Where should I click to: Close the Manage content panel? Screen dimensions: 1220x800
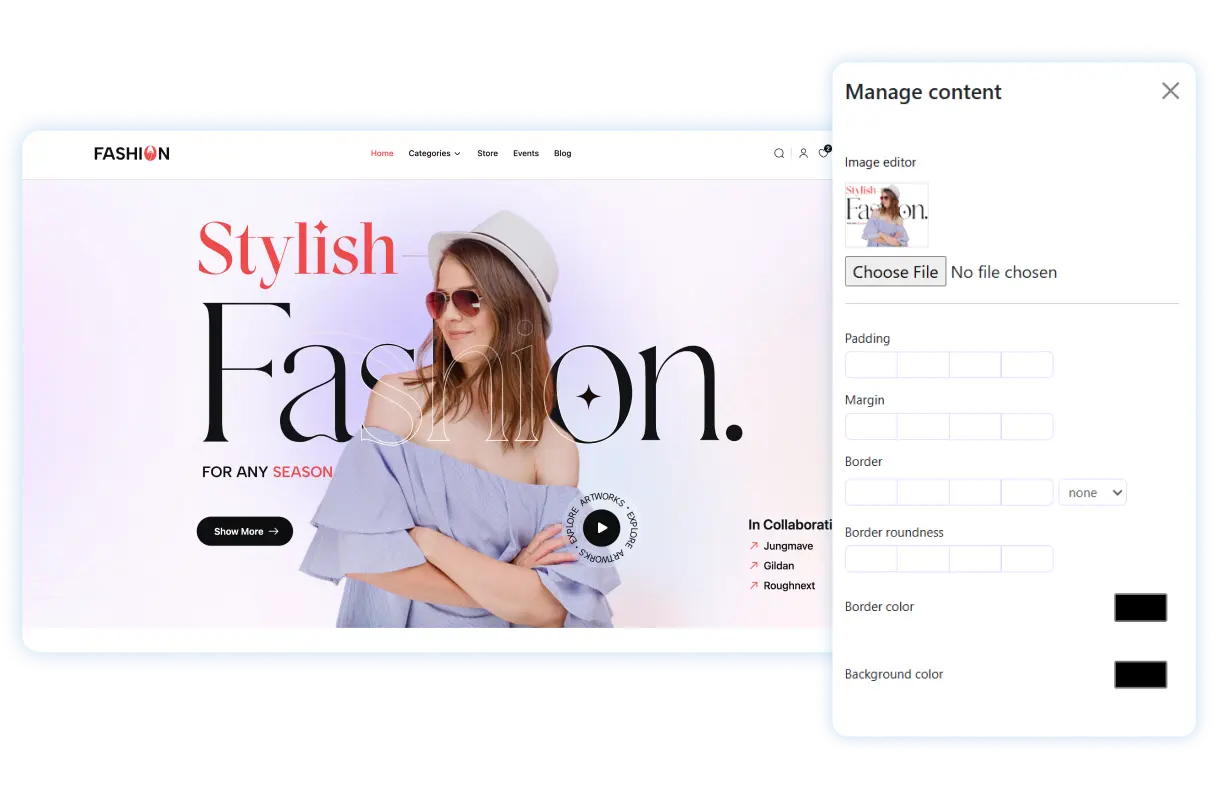click(1170, 91)
